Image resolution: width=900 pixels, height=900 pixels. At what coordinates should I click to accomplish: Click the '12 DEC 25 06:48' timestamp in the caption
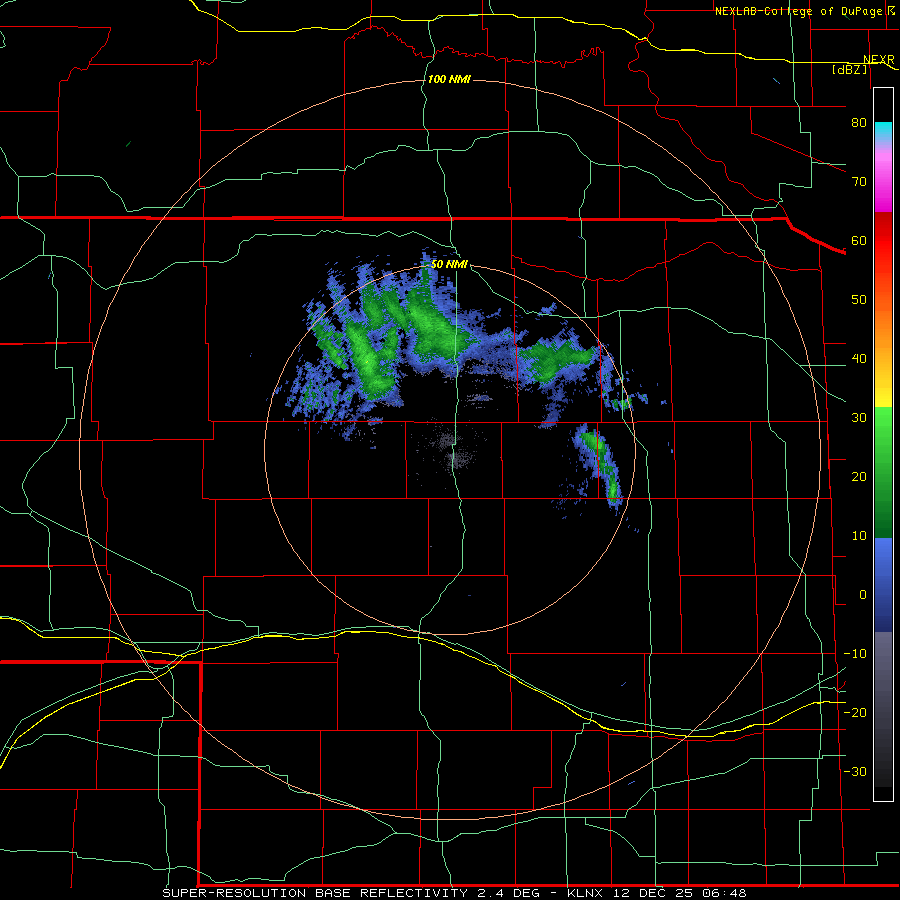tap(681, 893)
